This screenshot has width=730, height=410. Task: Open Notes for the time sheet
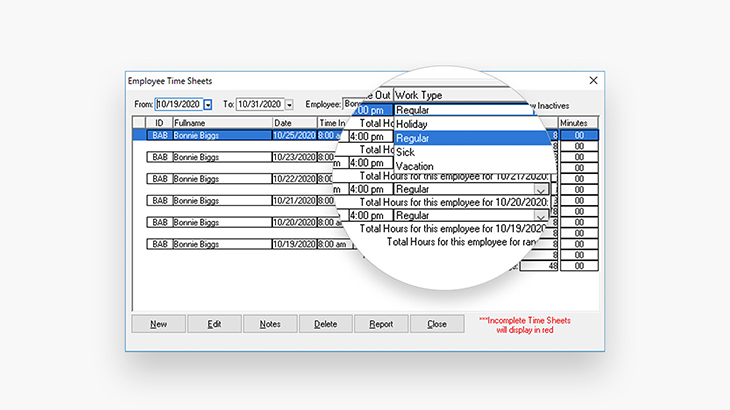coord(270,324)
